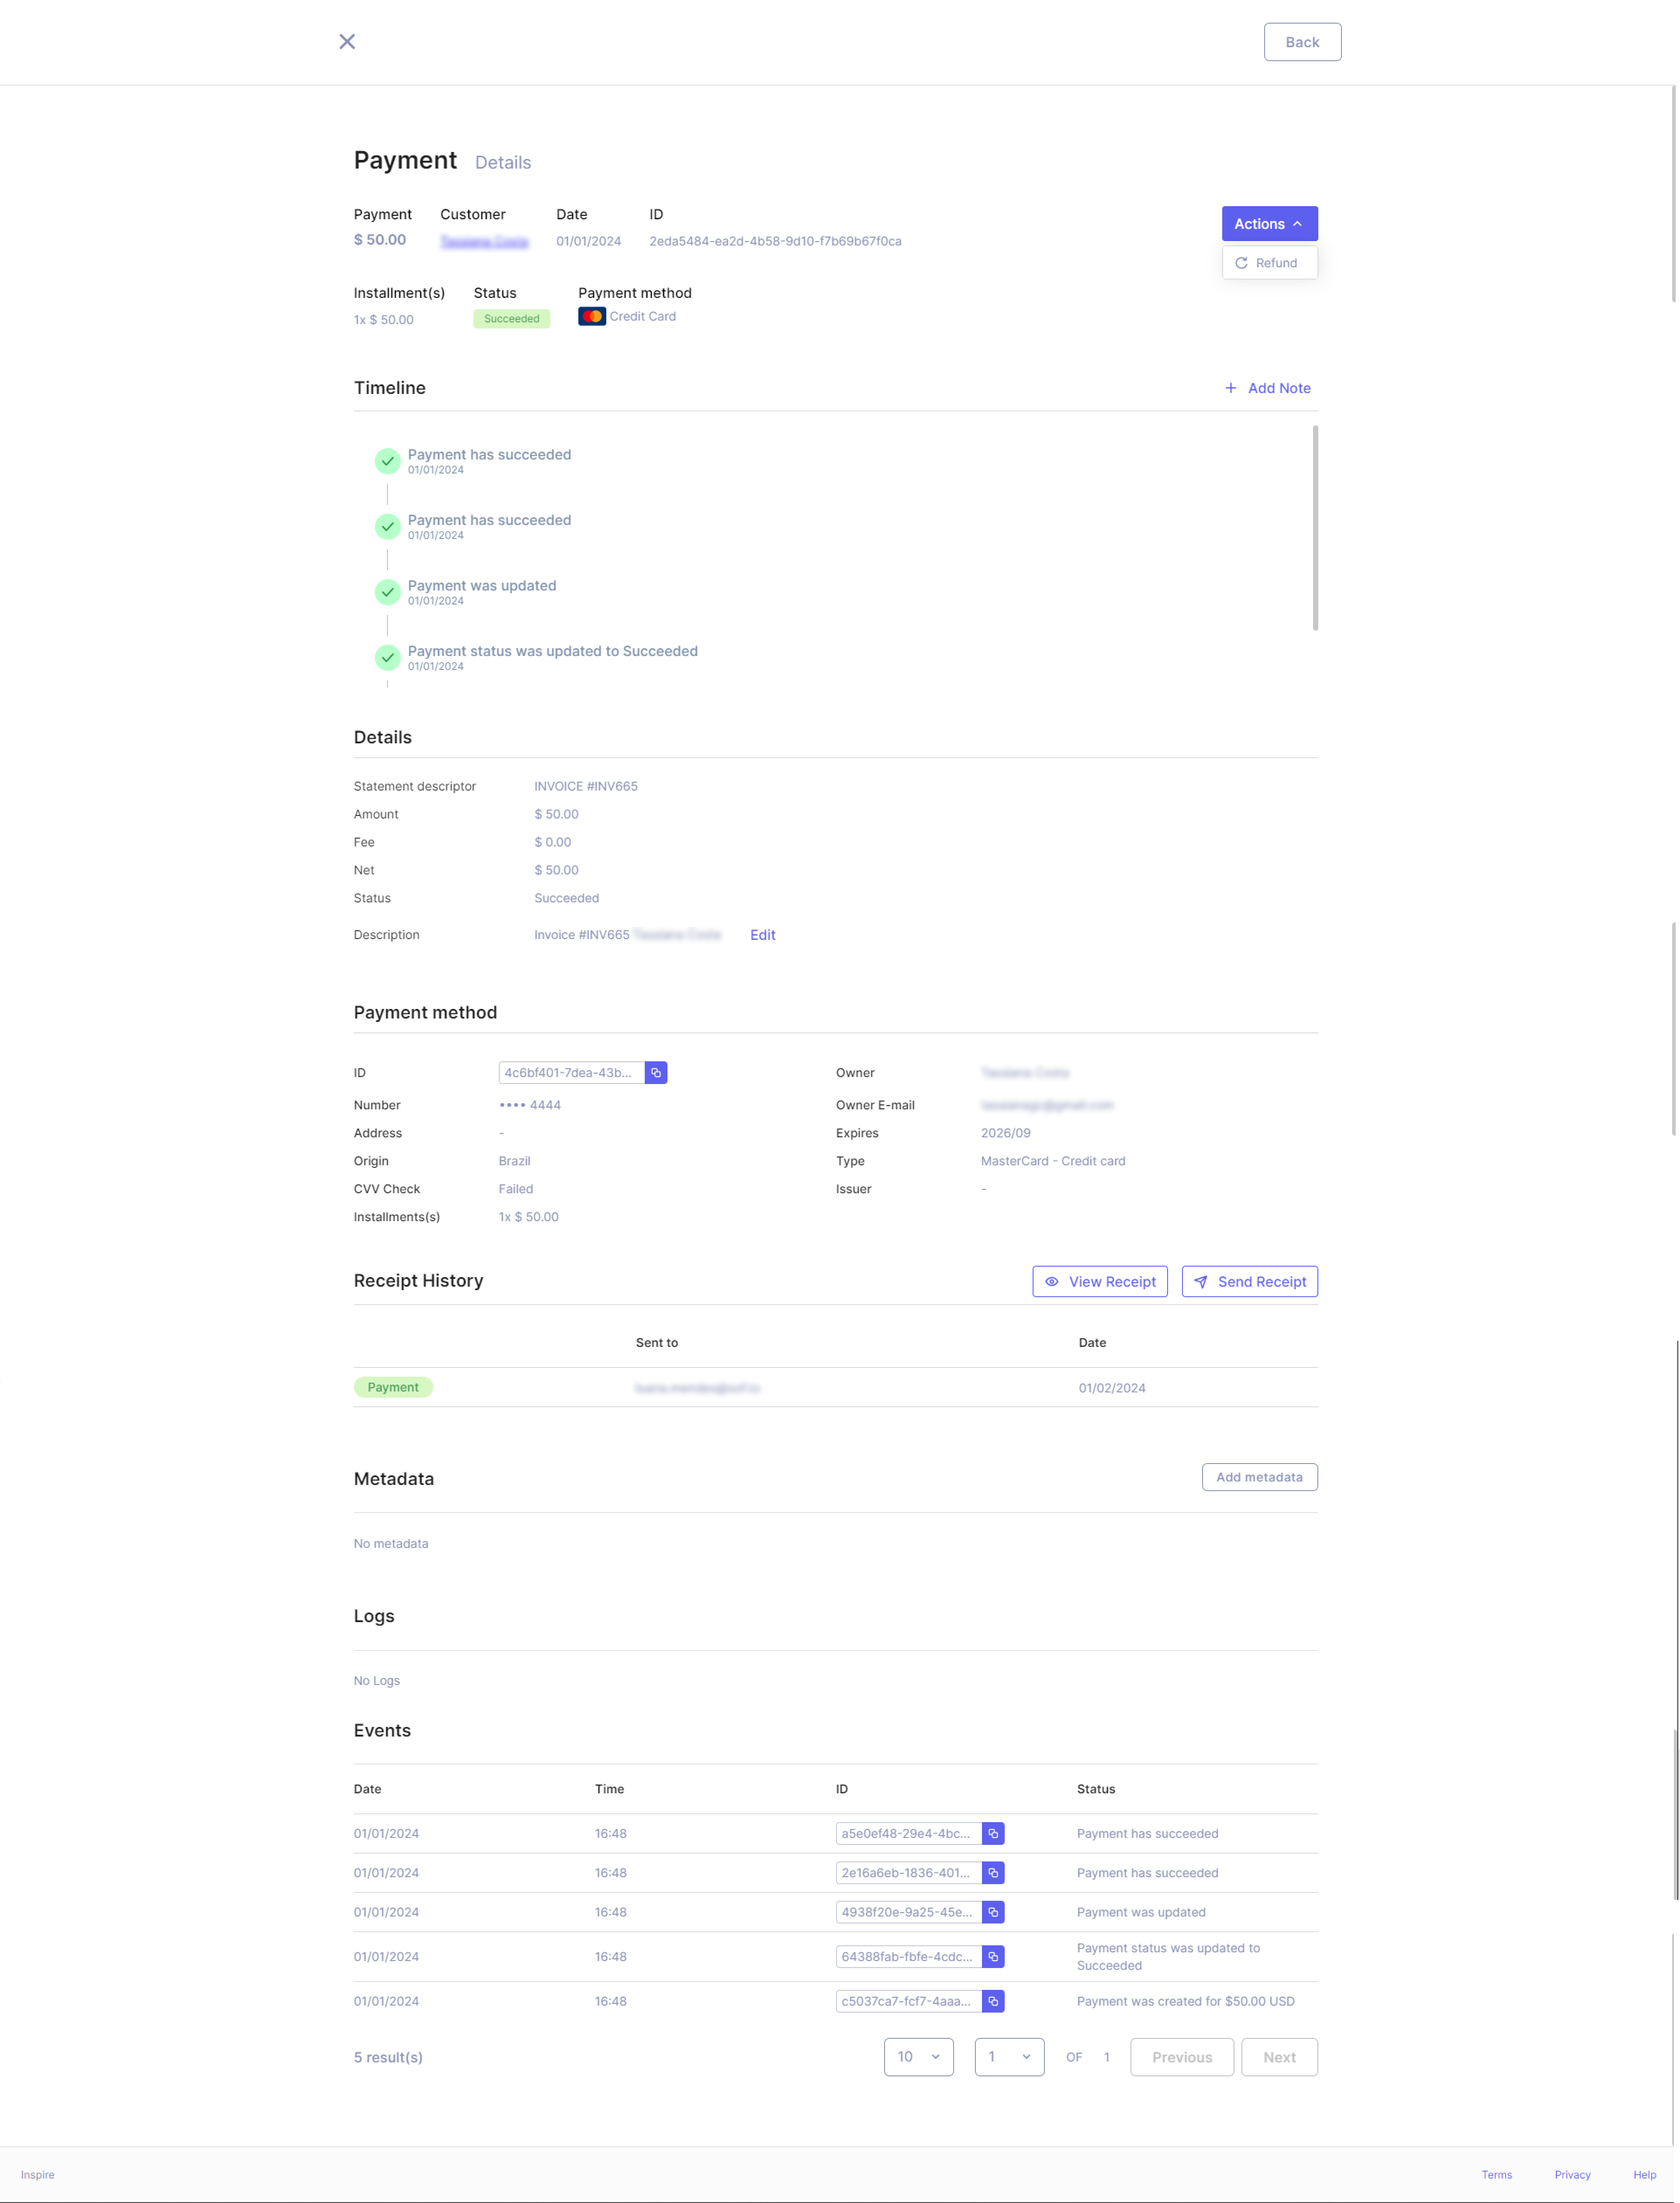
Task: Click Payment was created for $50.00 USD
Action: [x=1185, y=2001]
